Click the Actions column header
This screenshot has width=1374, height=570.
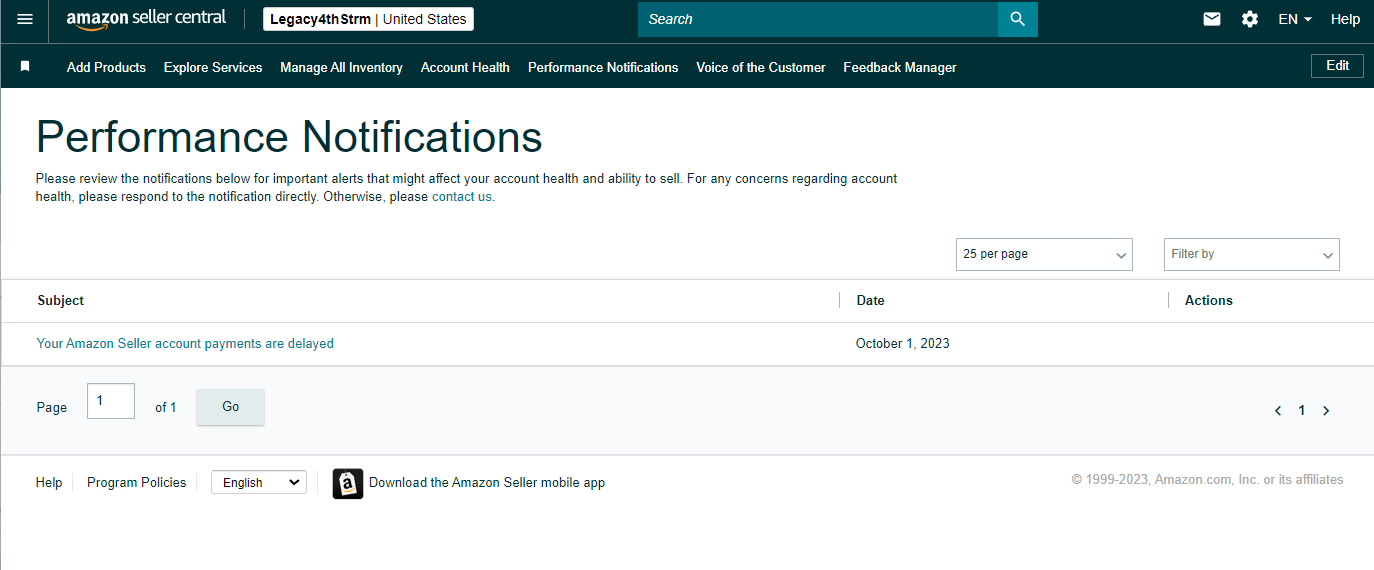click(1209, 300)
